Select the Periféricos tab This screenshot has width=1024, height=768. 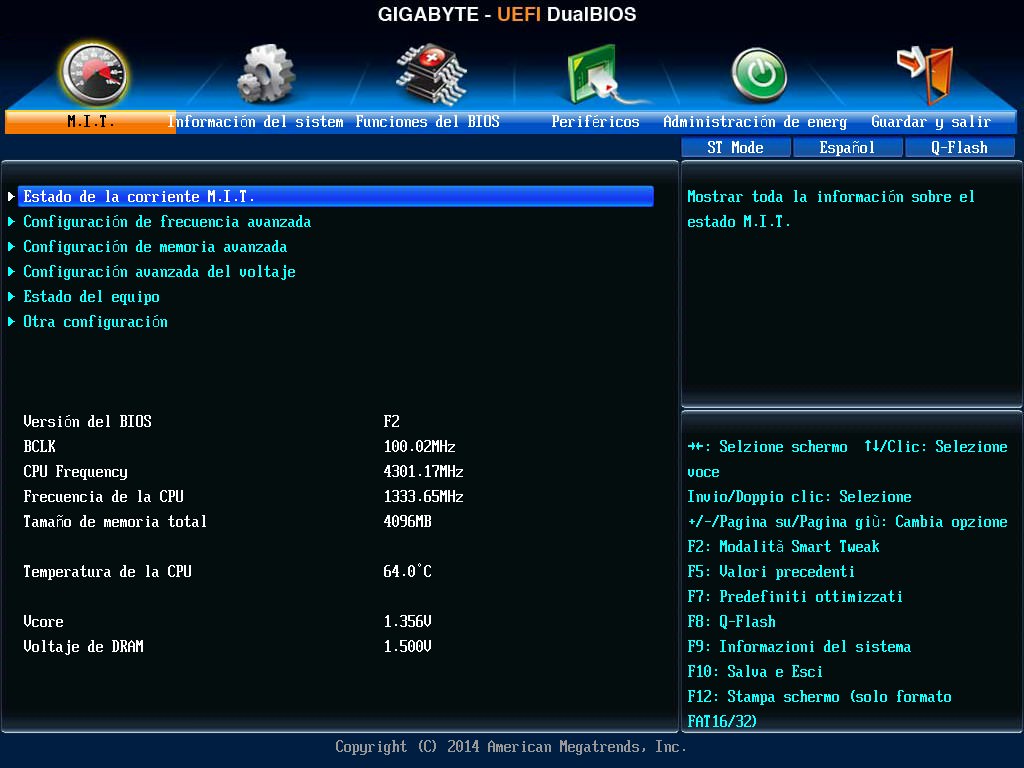(595, 121)
